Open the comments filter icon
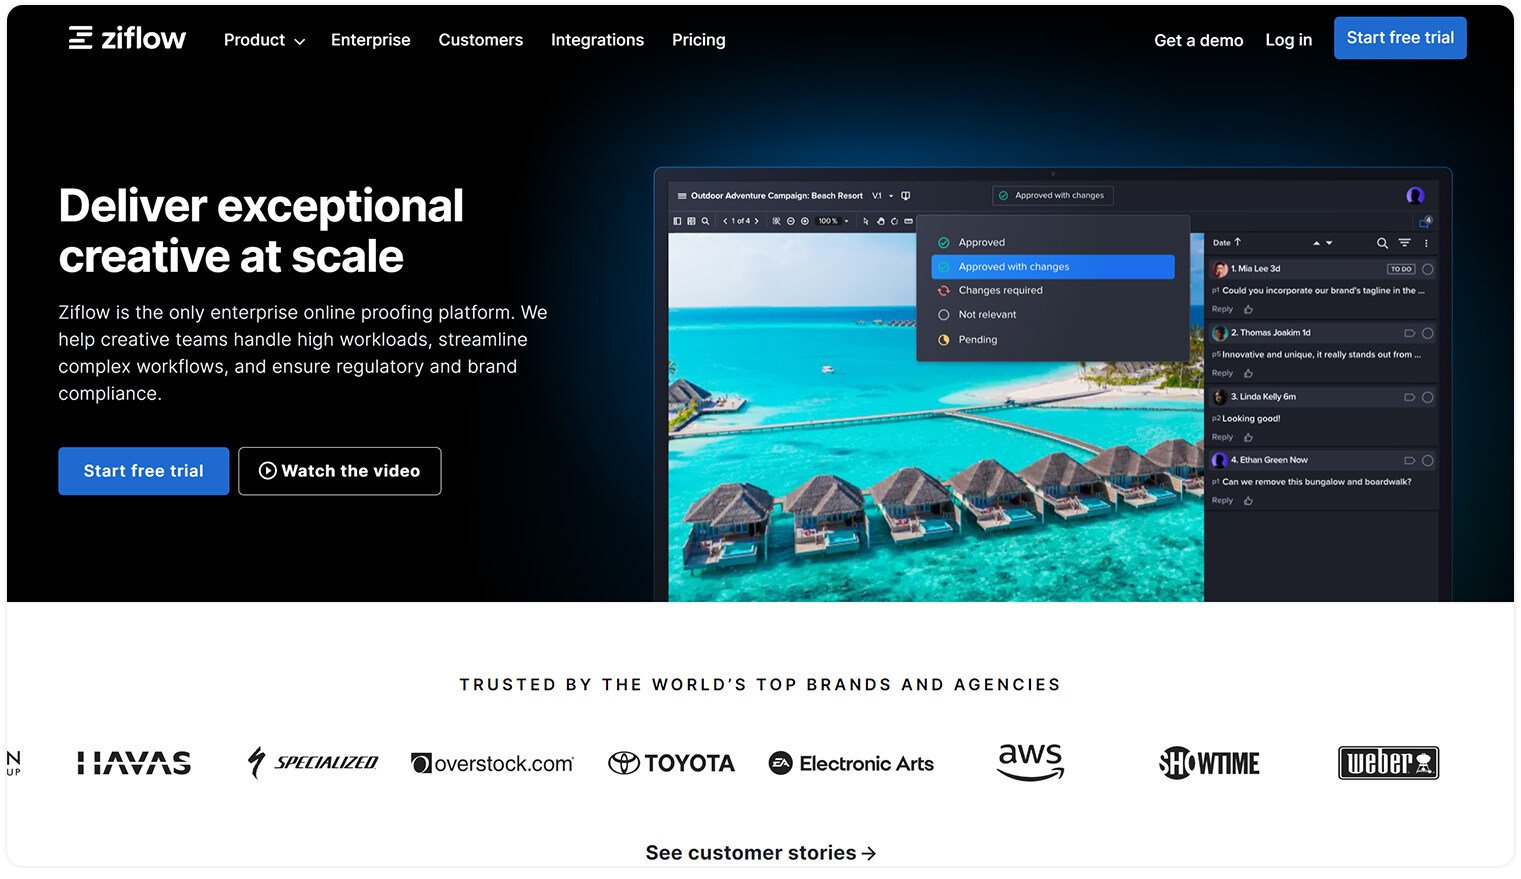The image size is (1521, 879). (x=1404, y=243)
